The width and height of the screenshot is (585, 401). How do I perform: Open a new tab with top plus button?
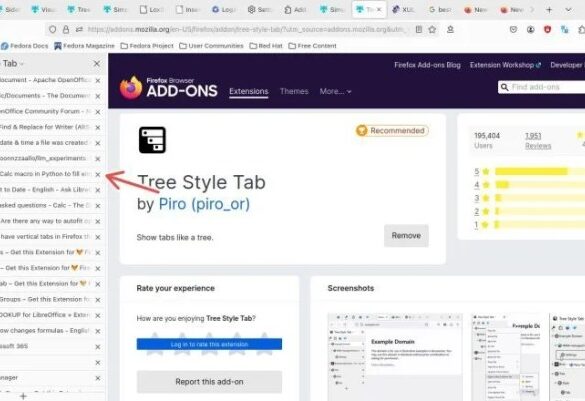click(549, 10)
